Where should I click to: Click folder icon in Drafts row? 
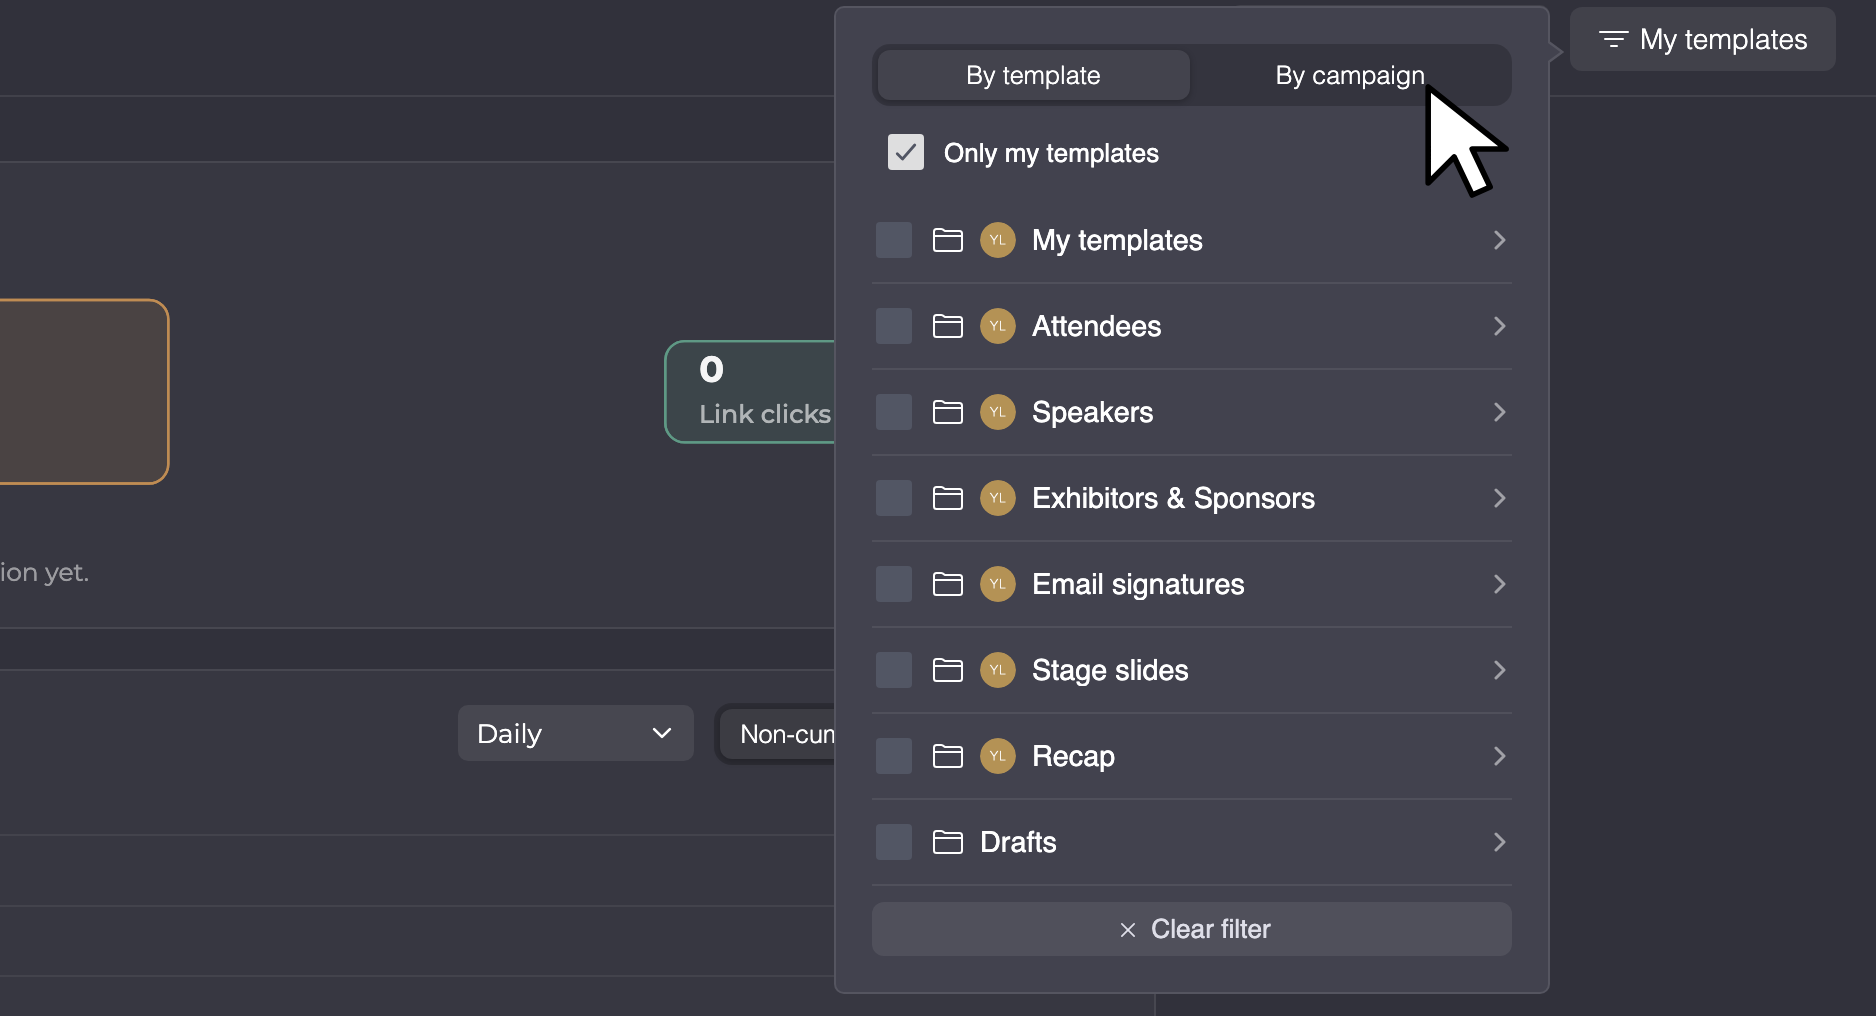click(948, 842)
